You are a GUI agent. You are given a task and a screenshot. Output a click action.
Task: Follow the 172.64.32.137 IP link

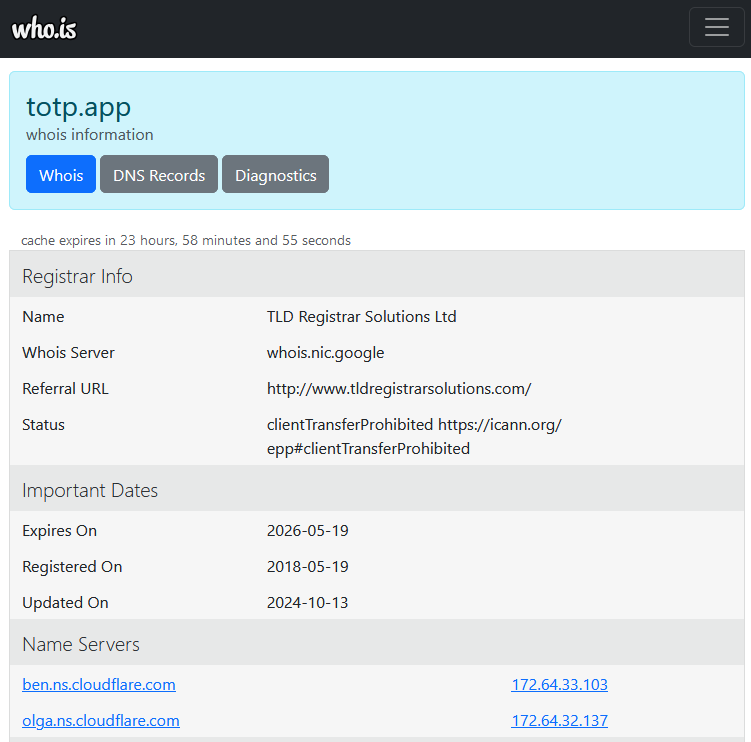559,721
